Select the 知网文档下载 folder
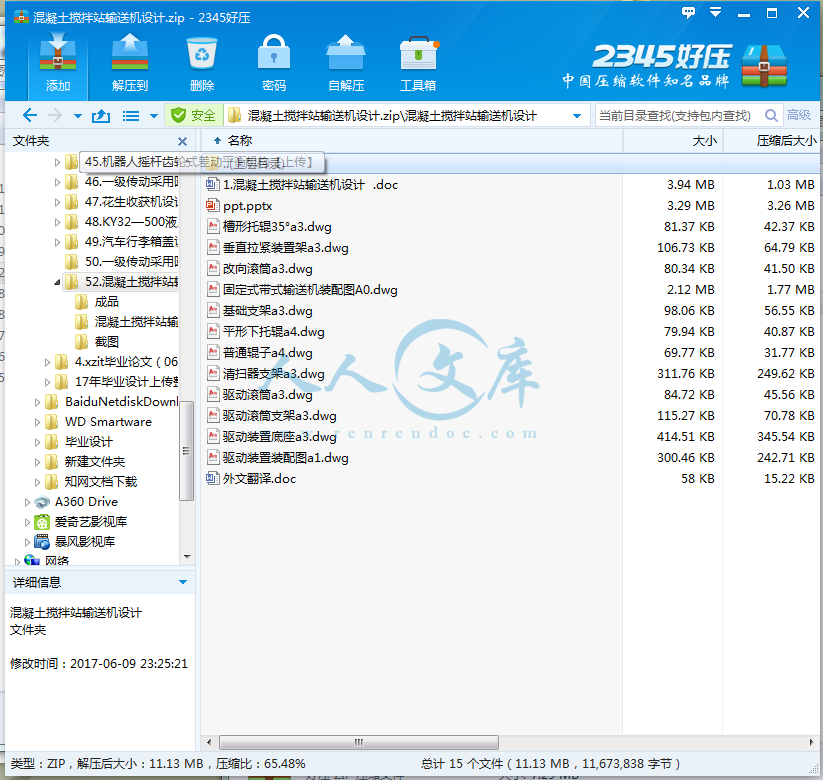Viewport: 823px width, 780px height. pyautogui.click(x=100, y=481)
